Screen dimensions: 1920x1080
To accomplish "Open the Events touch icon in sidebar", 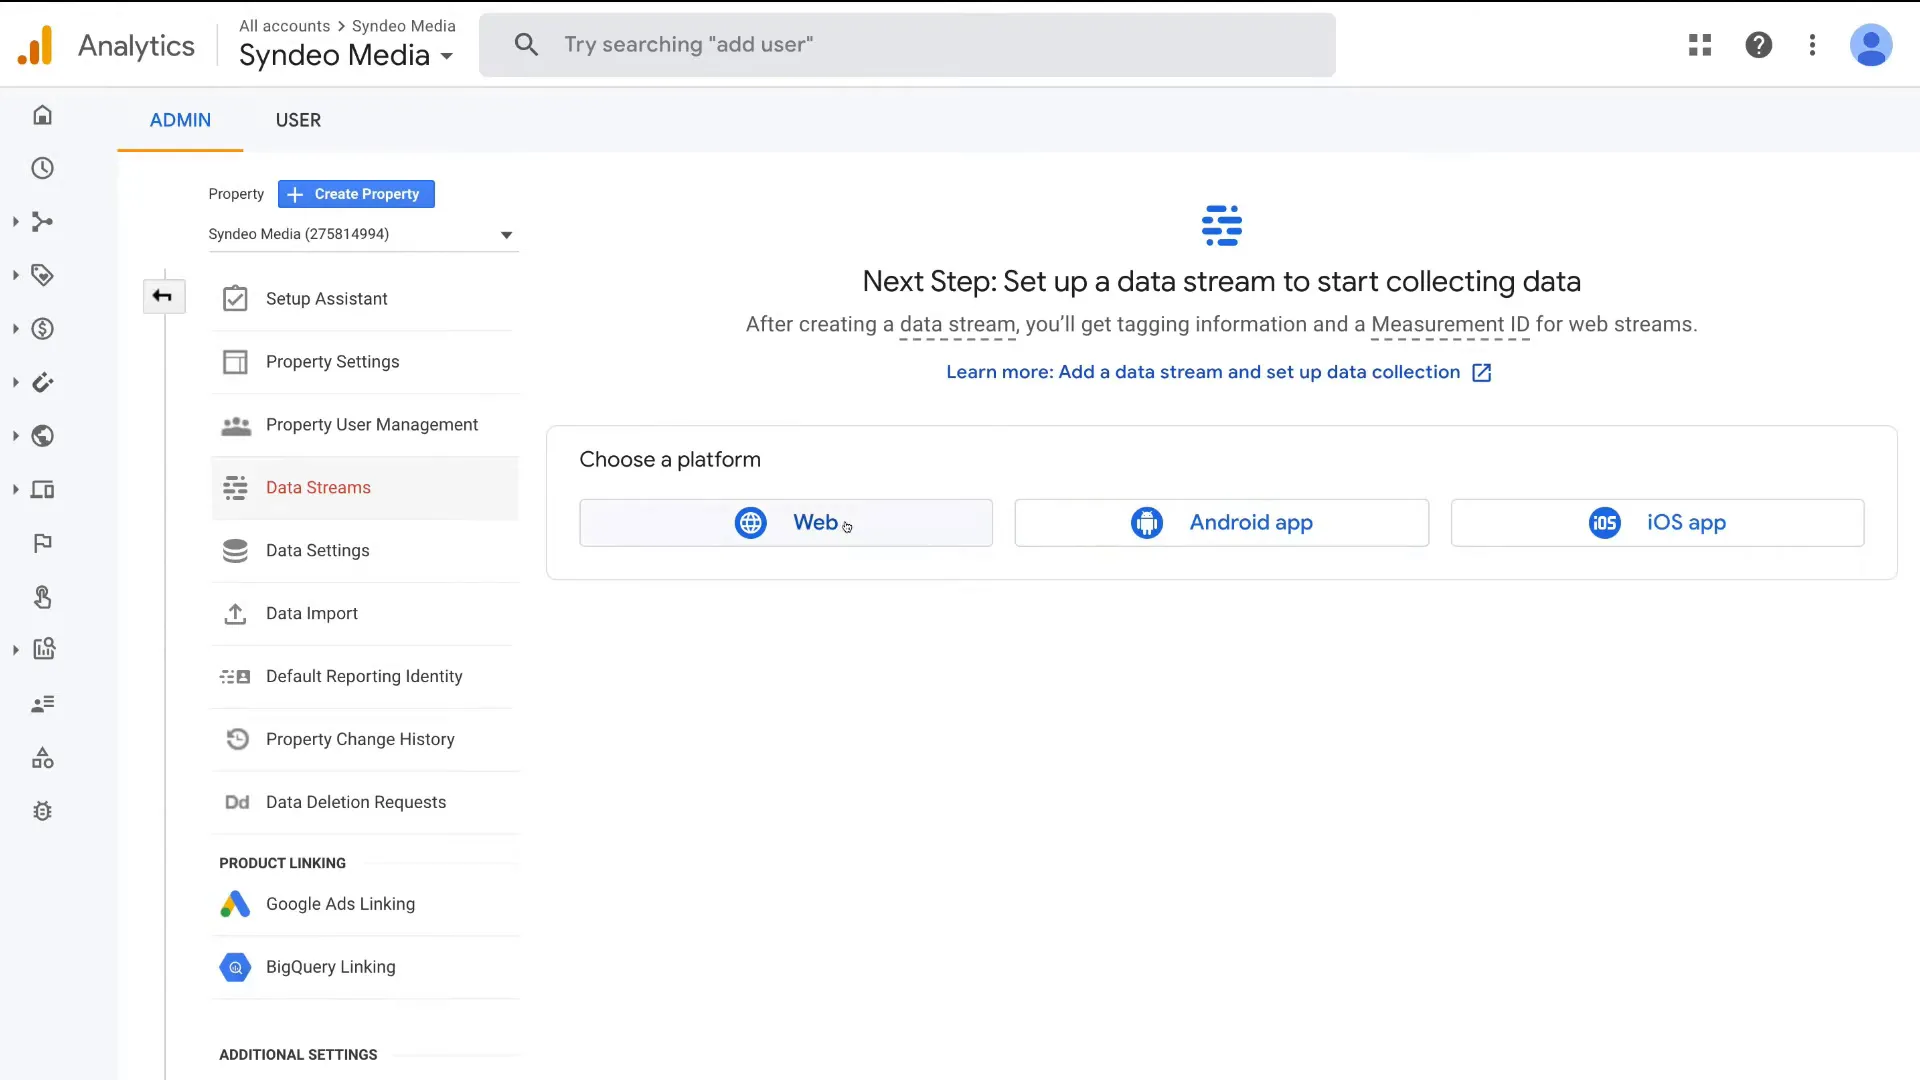I will pyautogui.click(x=42, y=597).
